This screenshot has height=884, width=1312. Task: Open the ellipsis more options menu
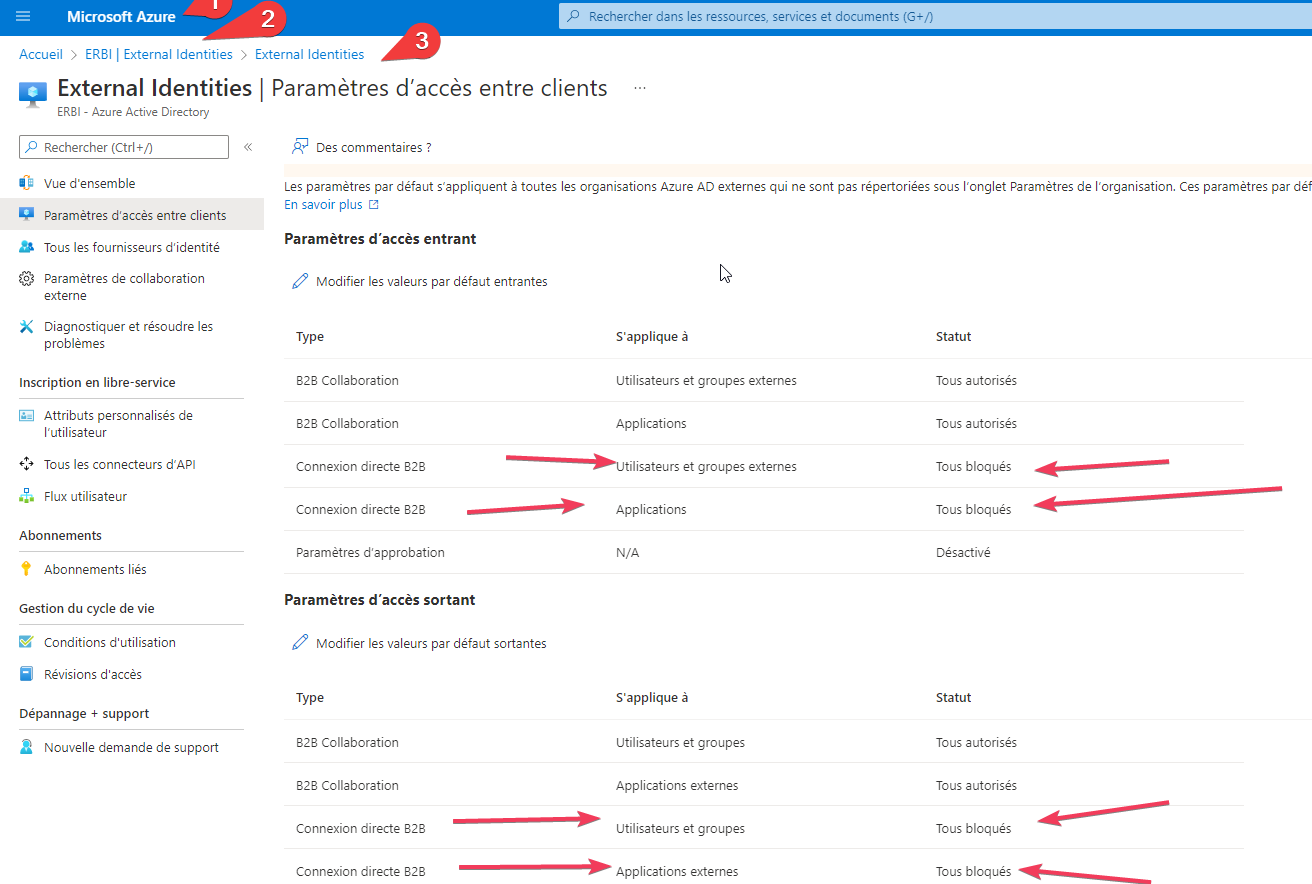coord(640,88)
